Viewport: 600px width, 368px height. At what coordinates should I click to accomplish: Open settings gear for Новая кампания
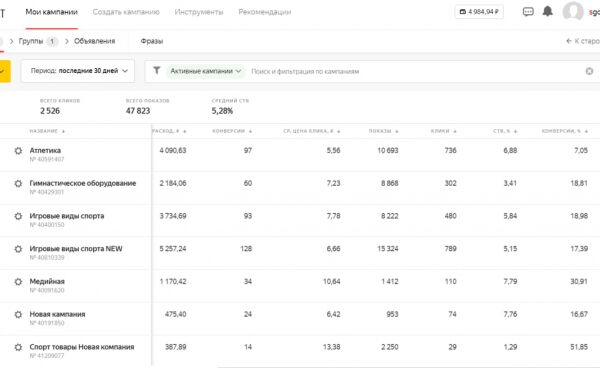pyautogui.click(x=18, y=314)
